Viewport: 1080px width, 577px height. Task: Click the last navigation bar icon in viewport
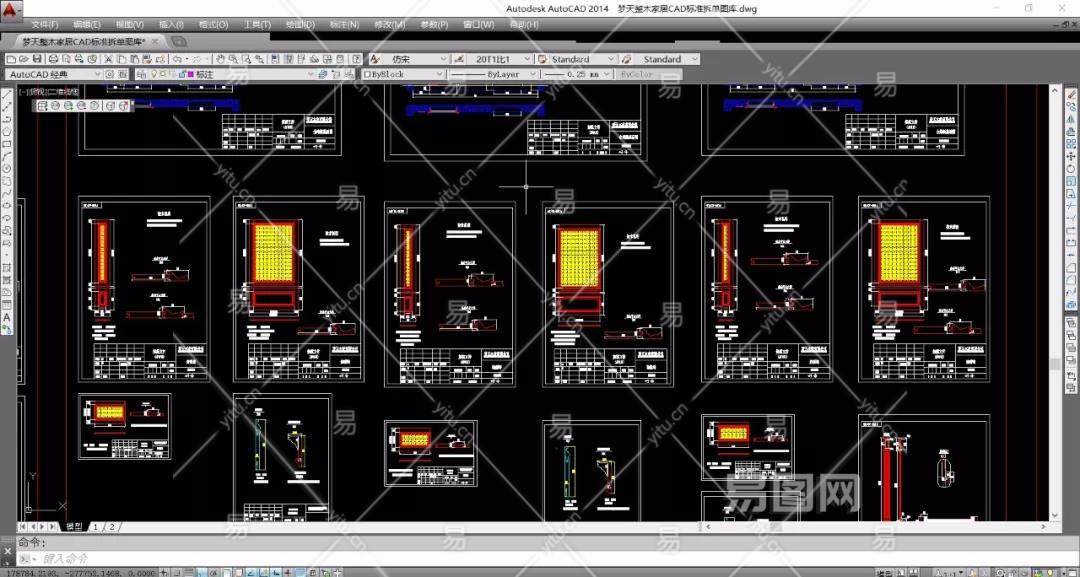[124, 105]
